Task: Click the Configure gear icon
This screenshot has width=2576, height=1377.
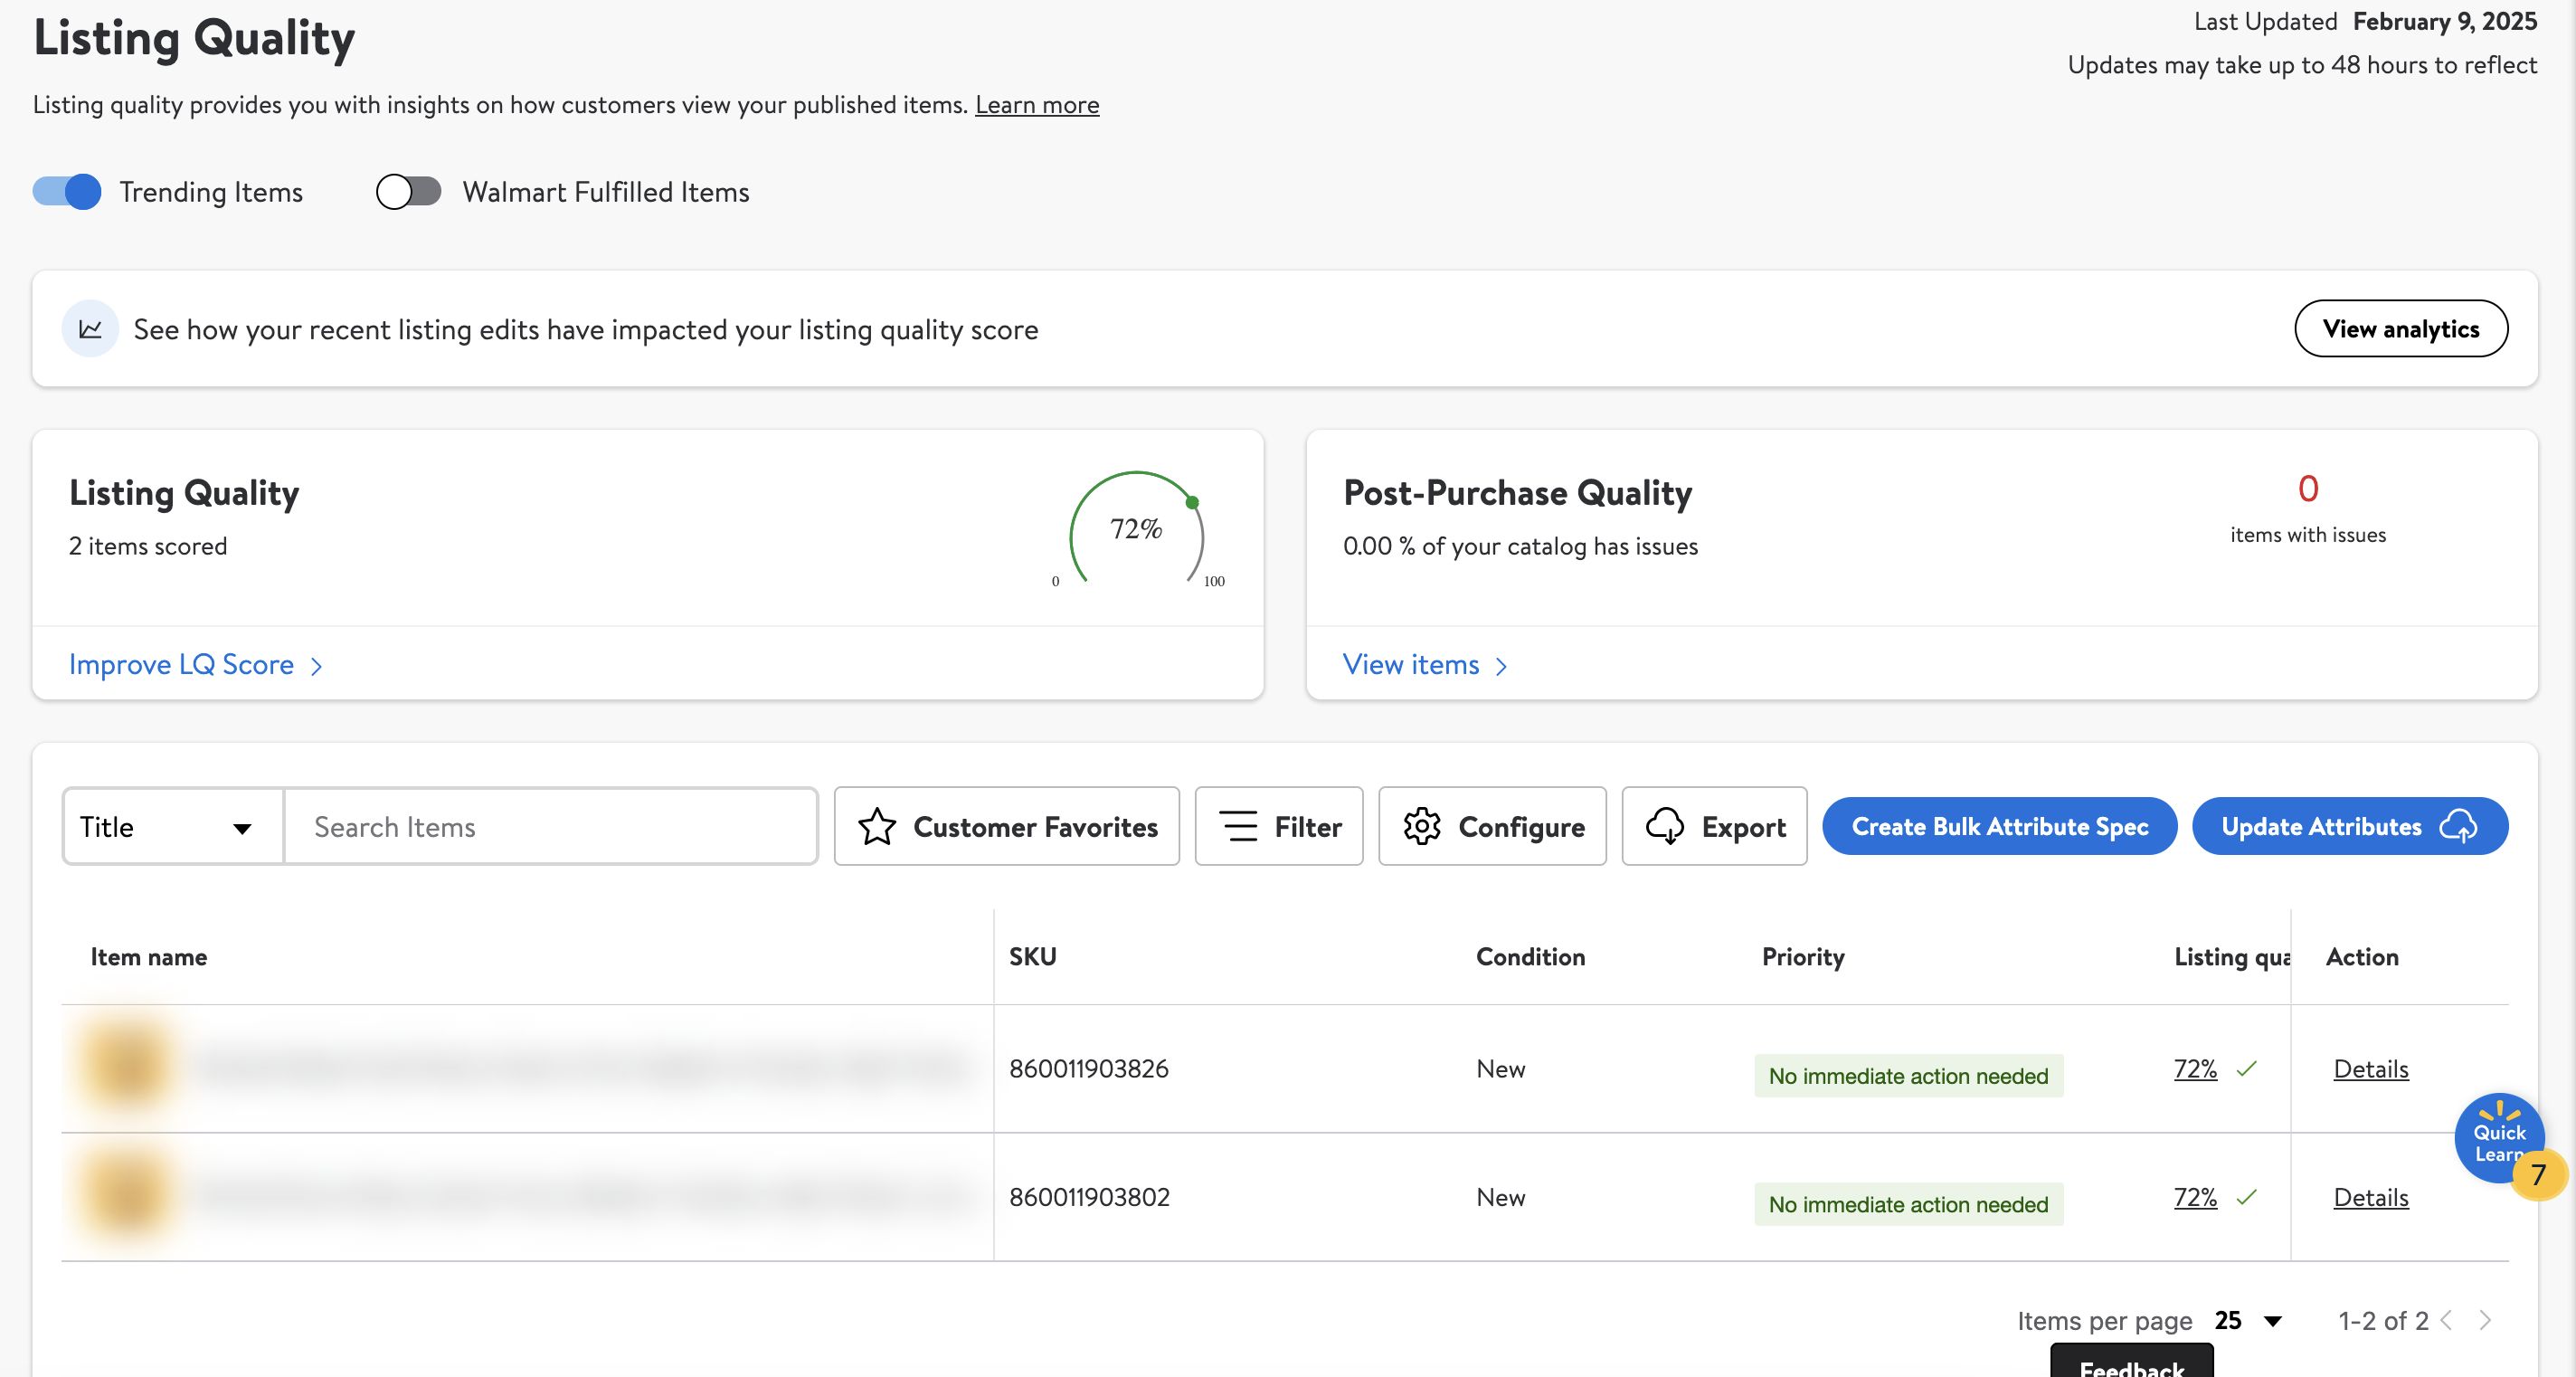Action: [x=1421, y=827]
